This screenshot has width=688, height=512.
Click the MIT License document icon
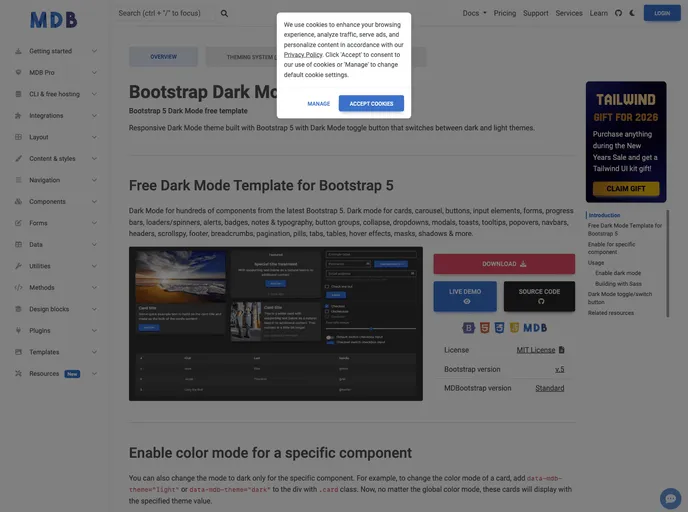[x=562, y=350]
